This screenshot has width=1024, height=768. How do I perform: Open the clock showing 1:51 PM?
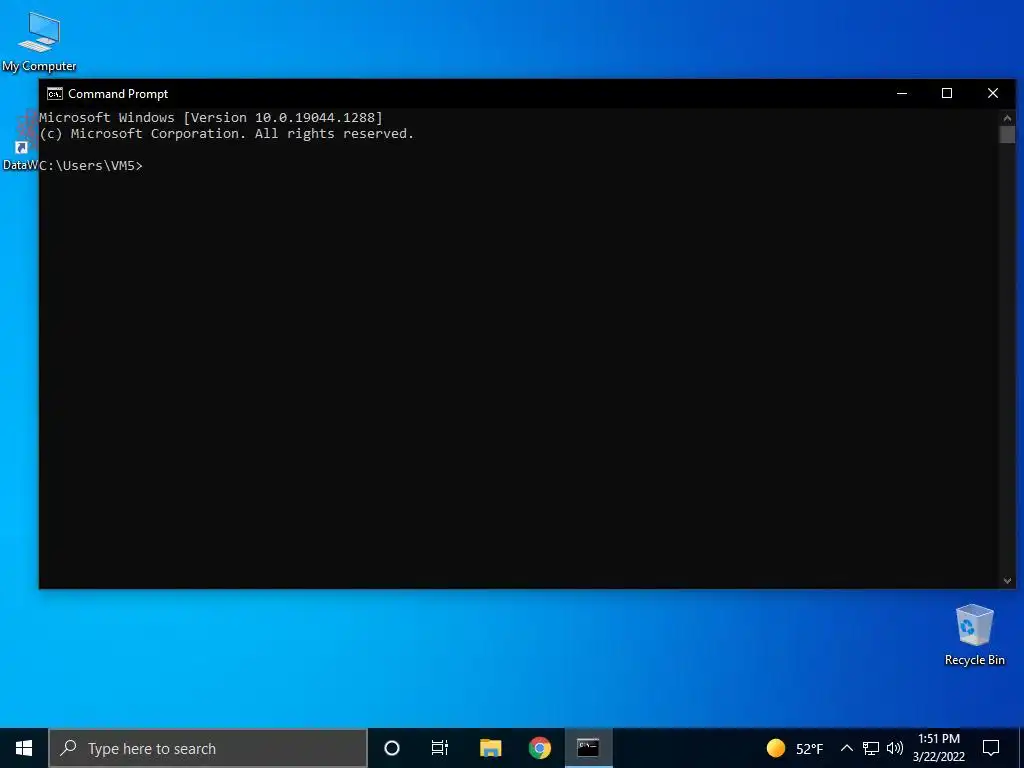pos(939,748)
